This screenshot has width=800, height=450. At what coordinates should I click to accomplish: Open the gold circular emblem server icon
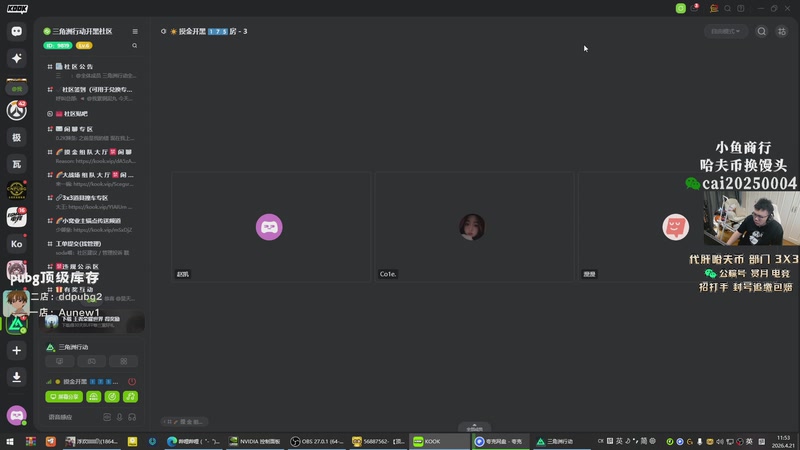pyautogui.click(x=16, y=190)
